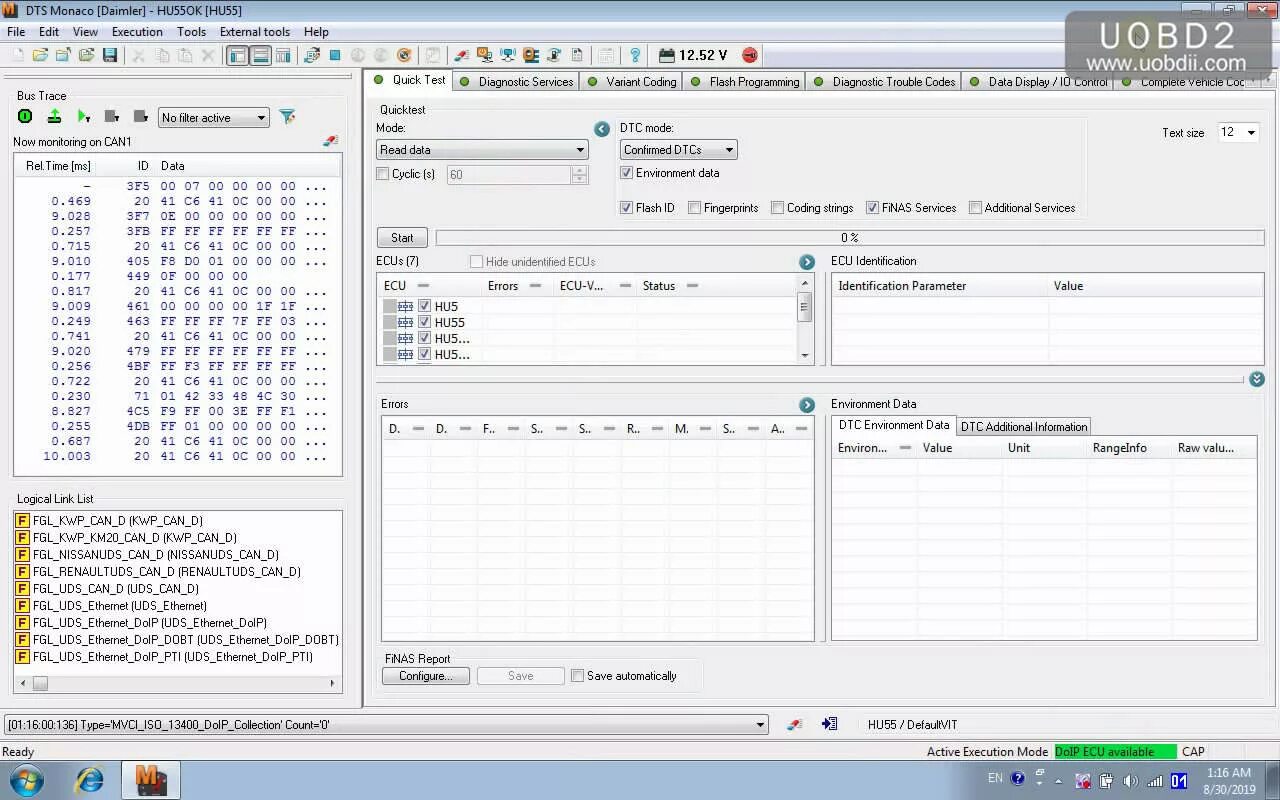Click the blue arrow next to Mode

tap(601, 129)
